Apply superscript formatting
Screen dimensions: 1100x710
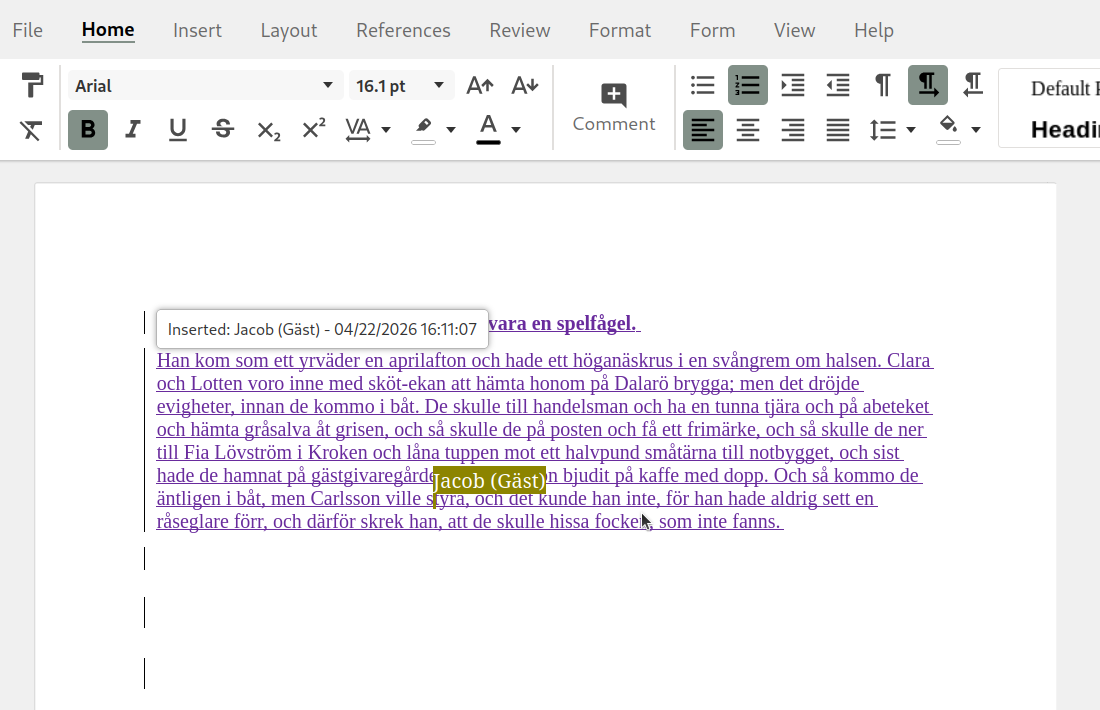[314, 129]
